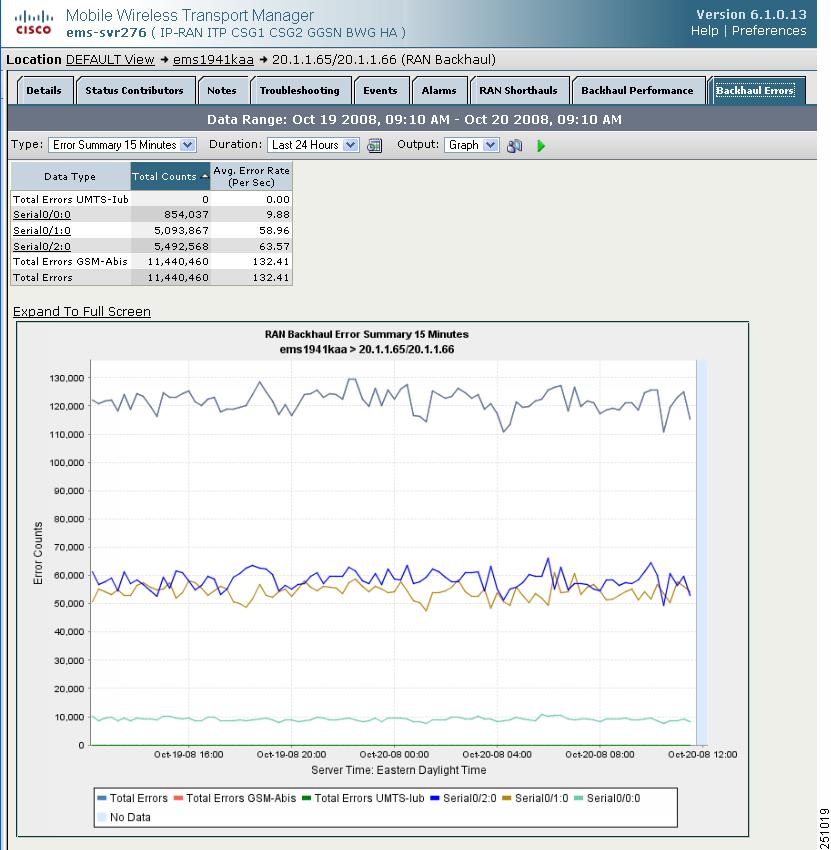Switch to the Details tab

coord(44,91)
